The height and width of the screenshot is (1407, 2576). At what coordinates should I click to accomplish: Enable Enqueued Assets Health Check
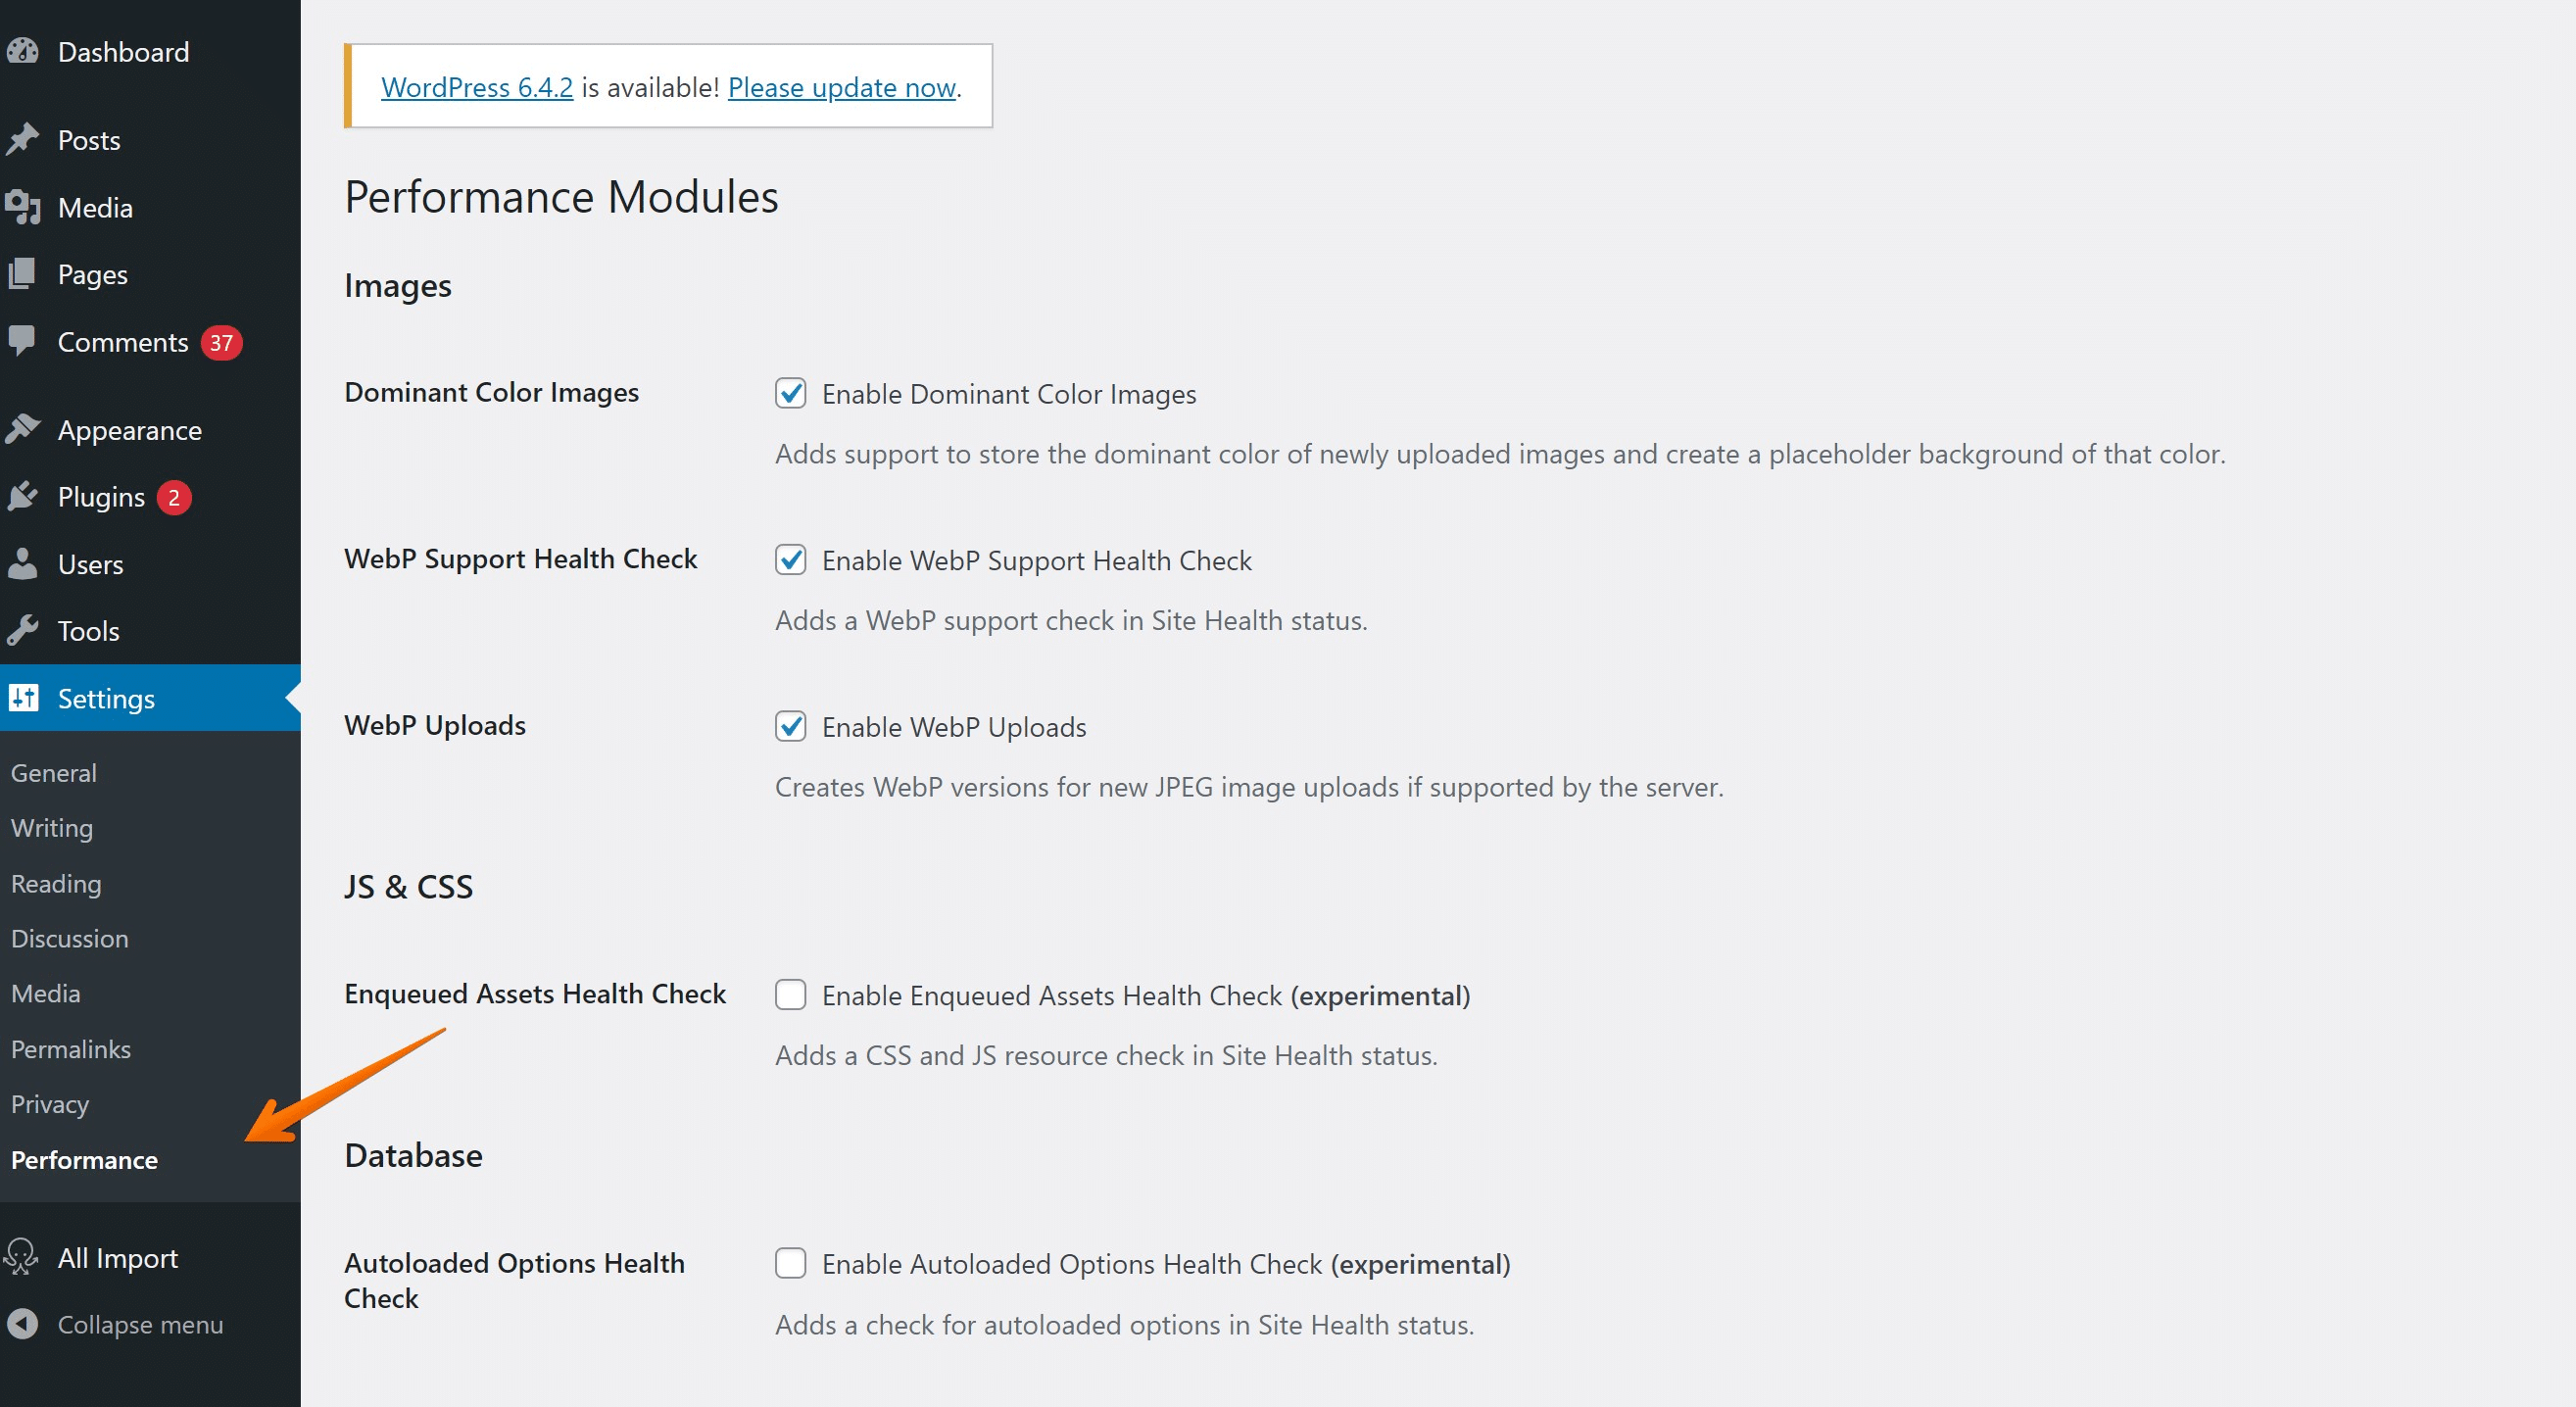pyautogui.click(x=791, y=995)
